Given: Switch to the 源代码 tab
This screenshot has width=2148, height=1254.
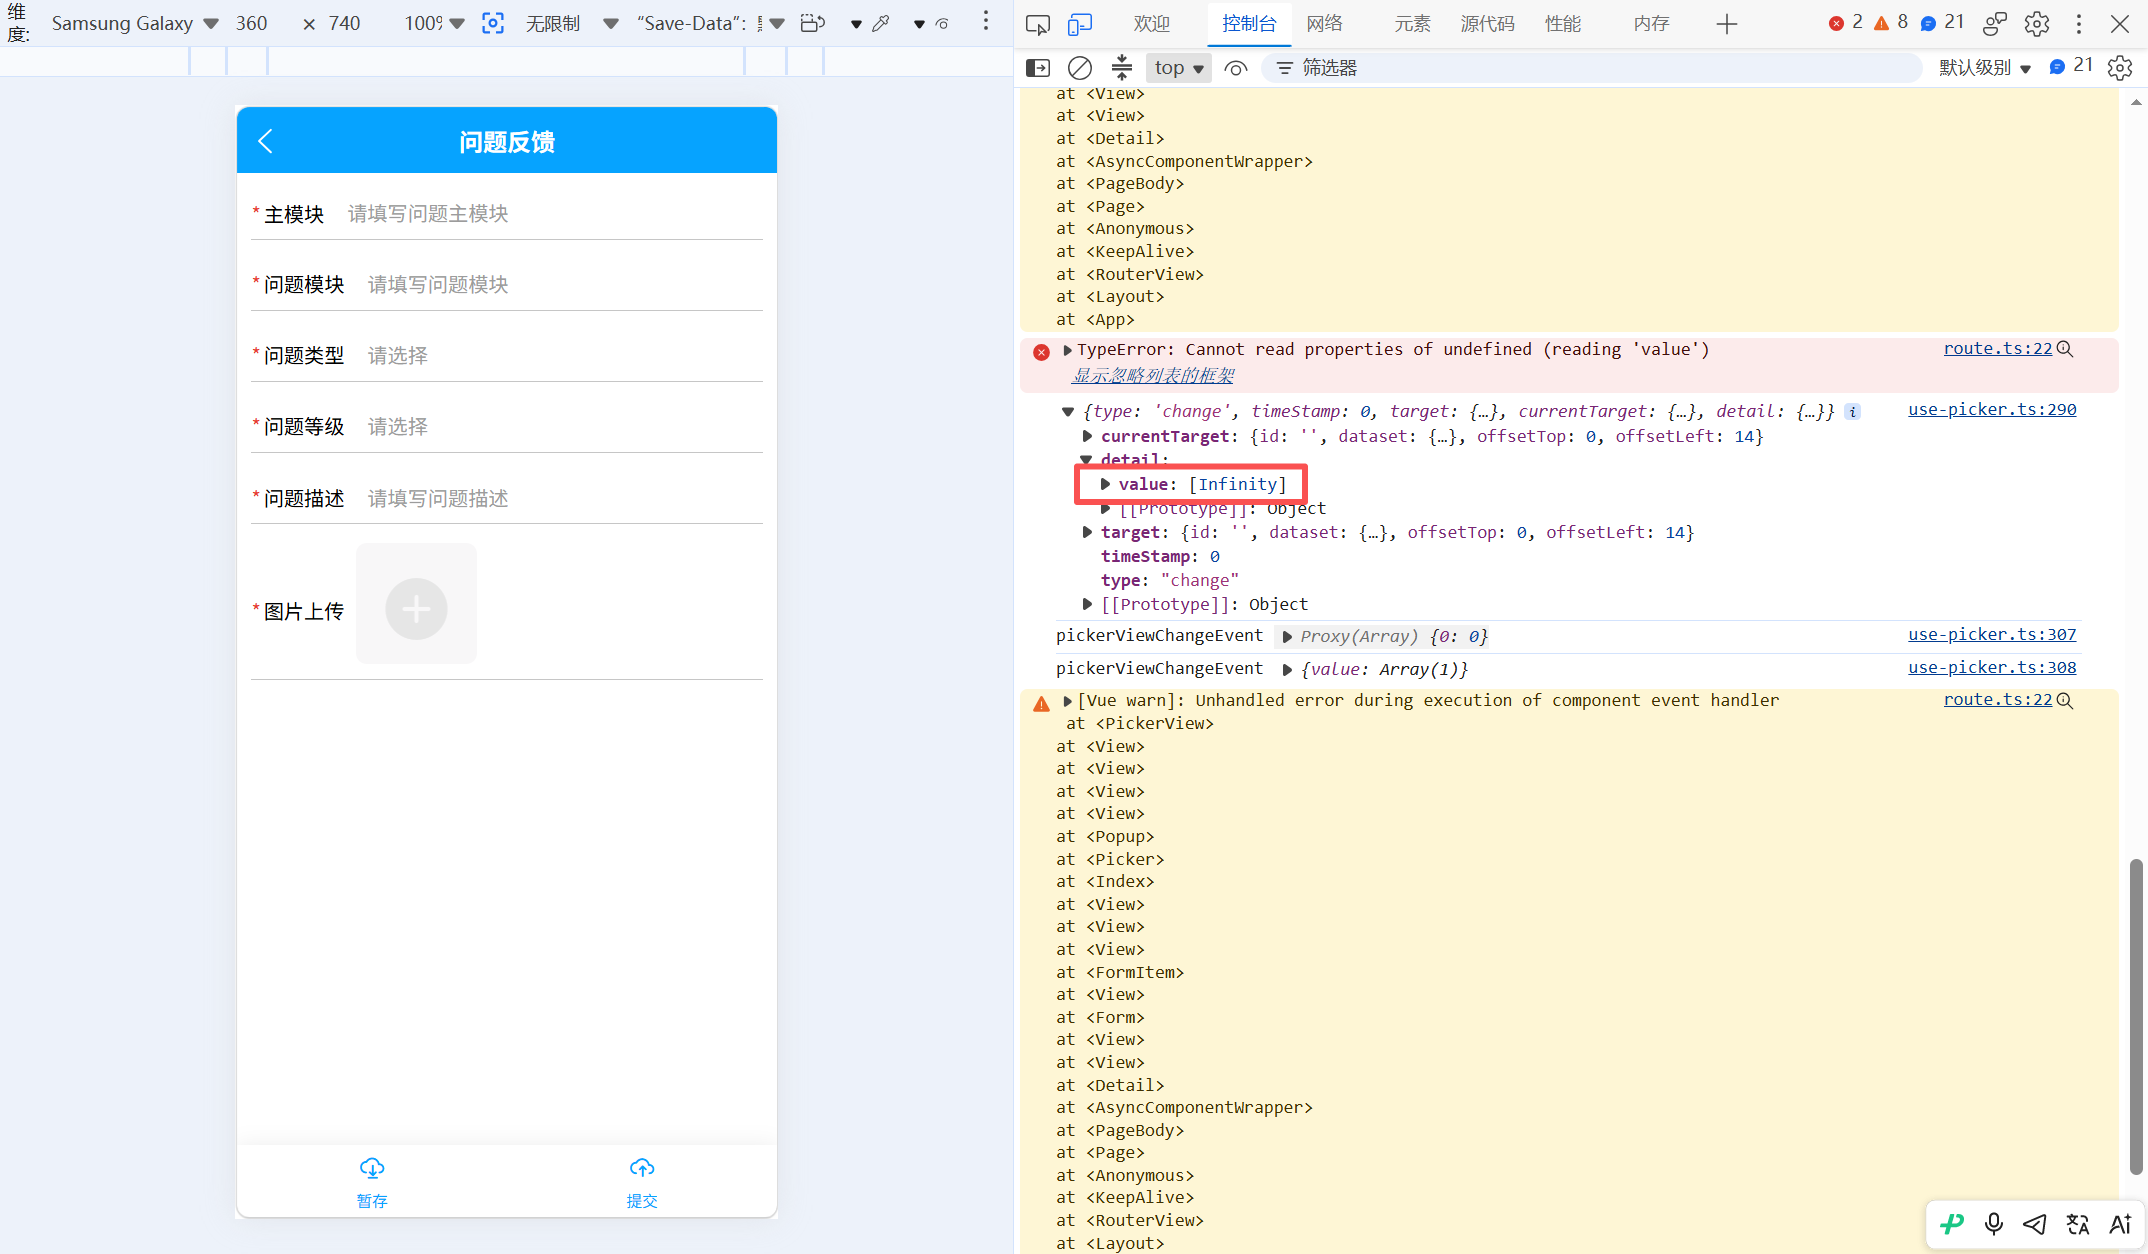Looking at the screenshot, I should pyautogui.click(x=1488, y=24).
